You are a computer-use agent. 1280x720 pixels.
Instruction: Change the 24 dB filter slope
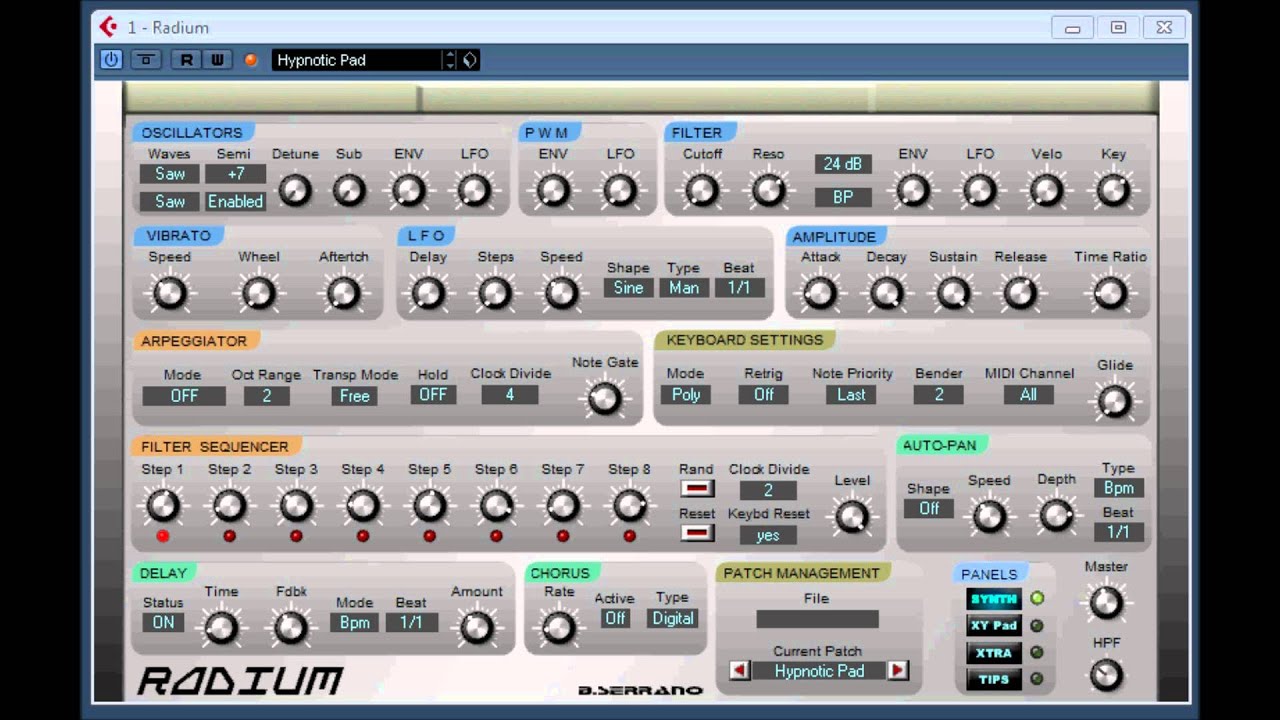[843, 164]
